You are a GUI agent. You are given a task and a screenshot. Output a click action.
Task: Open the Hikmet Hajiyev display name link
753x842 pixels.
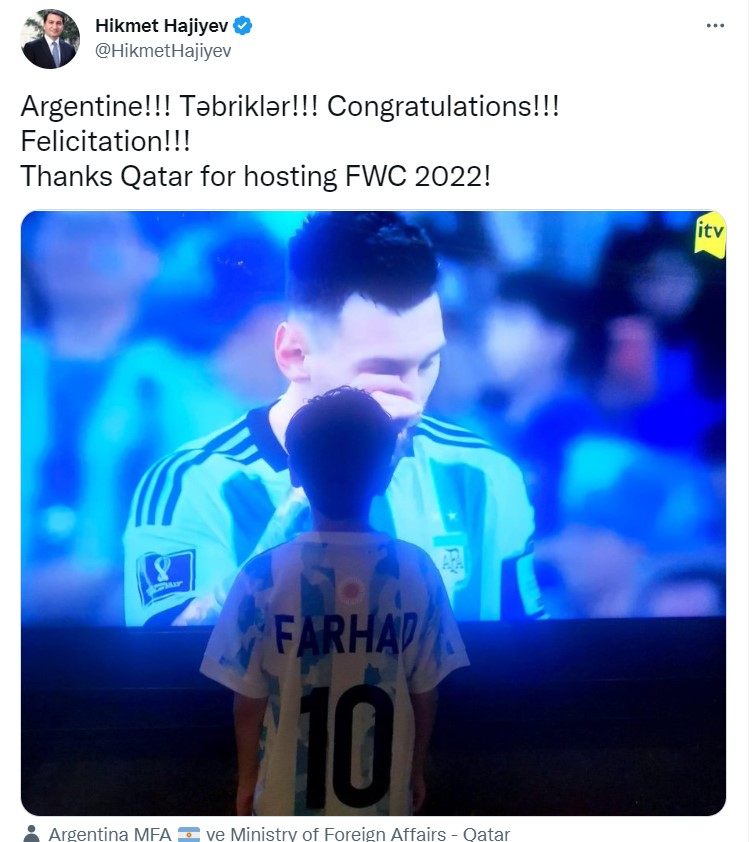[x=162, y=25]
